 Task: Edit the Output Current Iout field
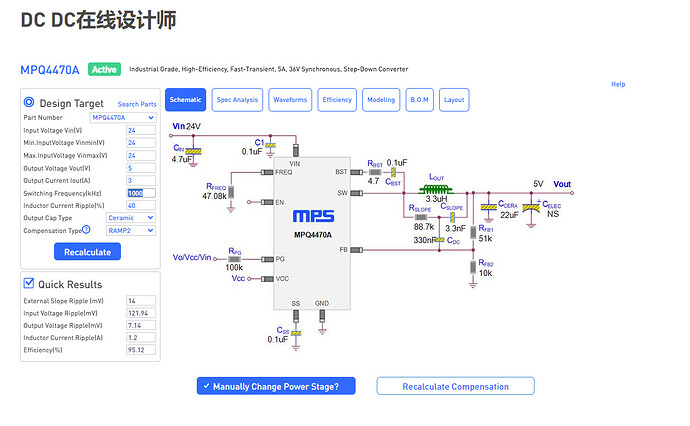tap(141, 180)
